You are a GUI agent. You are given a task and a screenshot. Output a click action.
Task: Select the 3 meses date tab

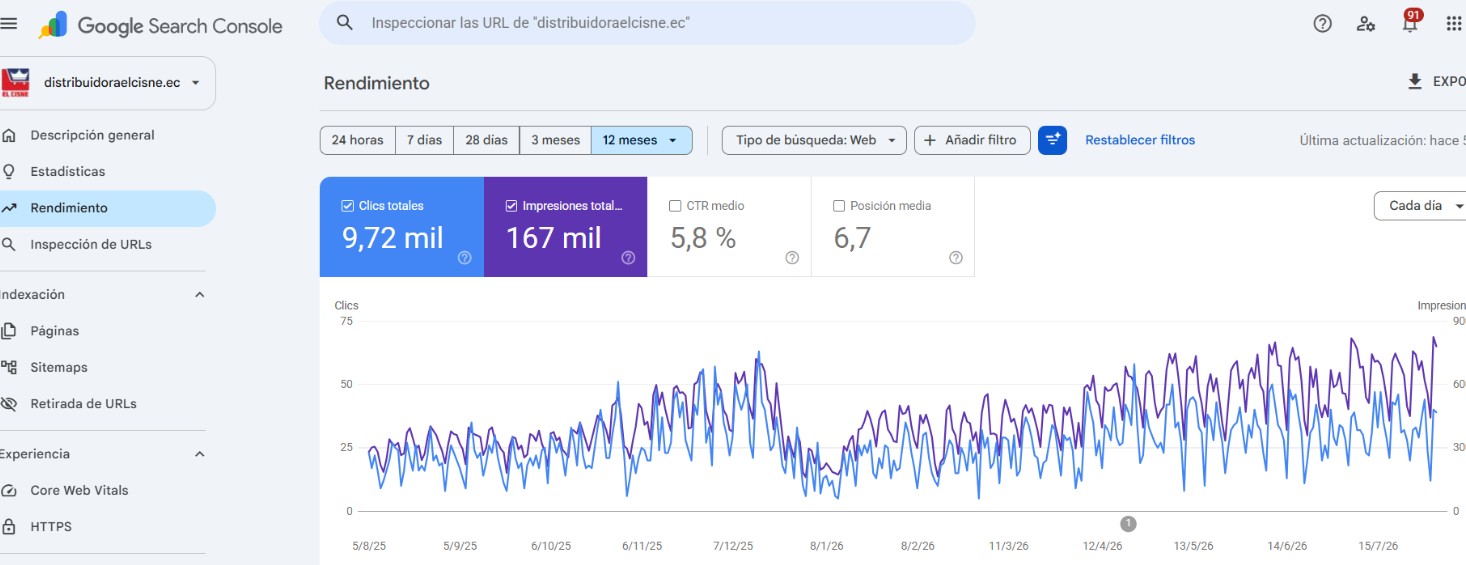(555, 140)
